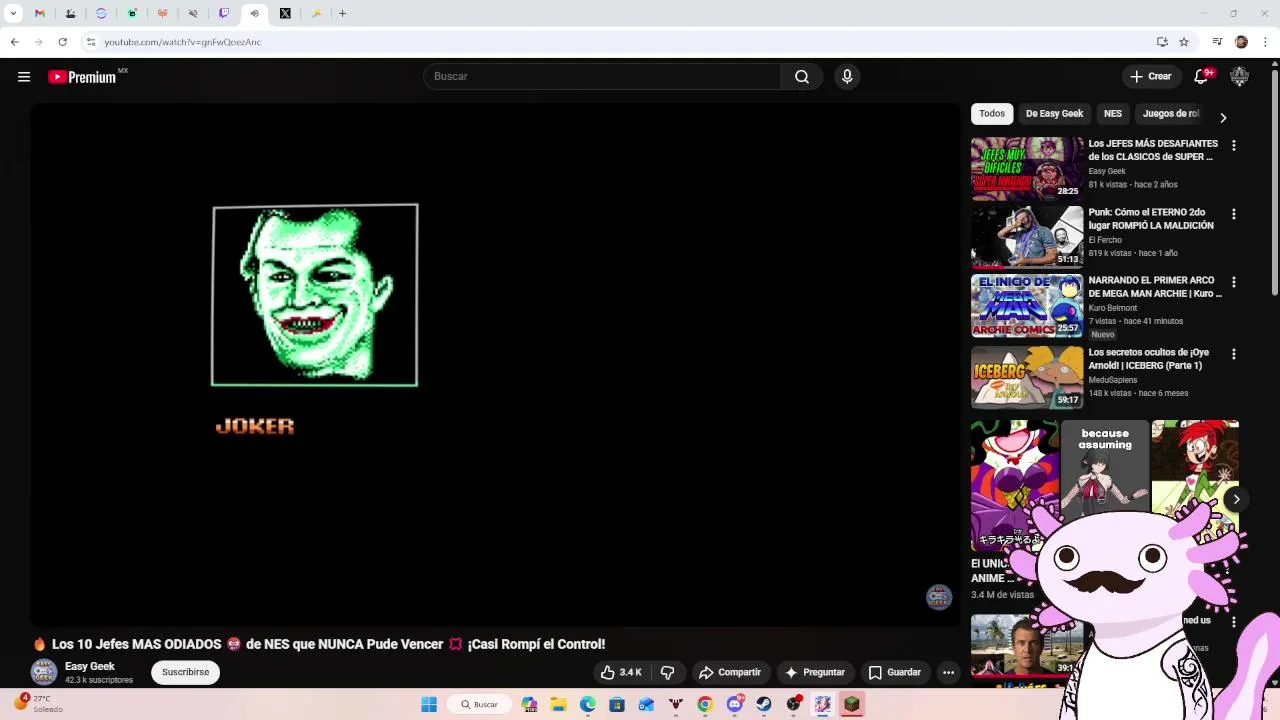Bookmark this page with star icon
Image resolution: width=1280 pixels, height=720 pixels.
1184,42
